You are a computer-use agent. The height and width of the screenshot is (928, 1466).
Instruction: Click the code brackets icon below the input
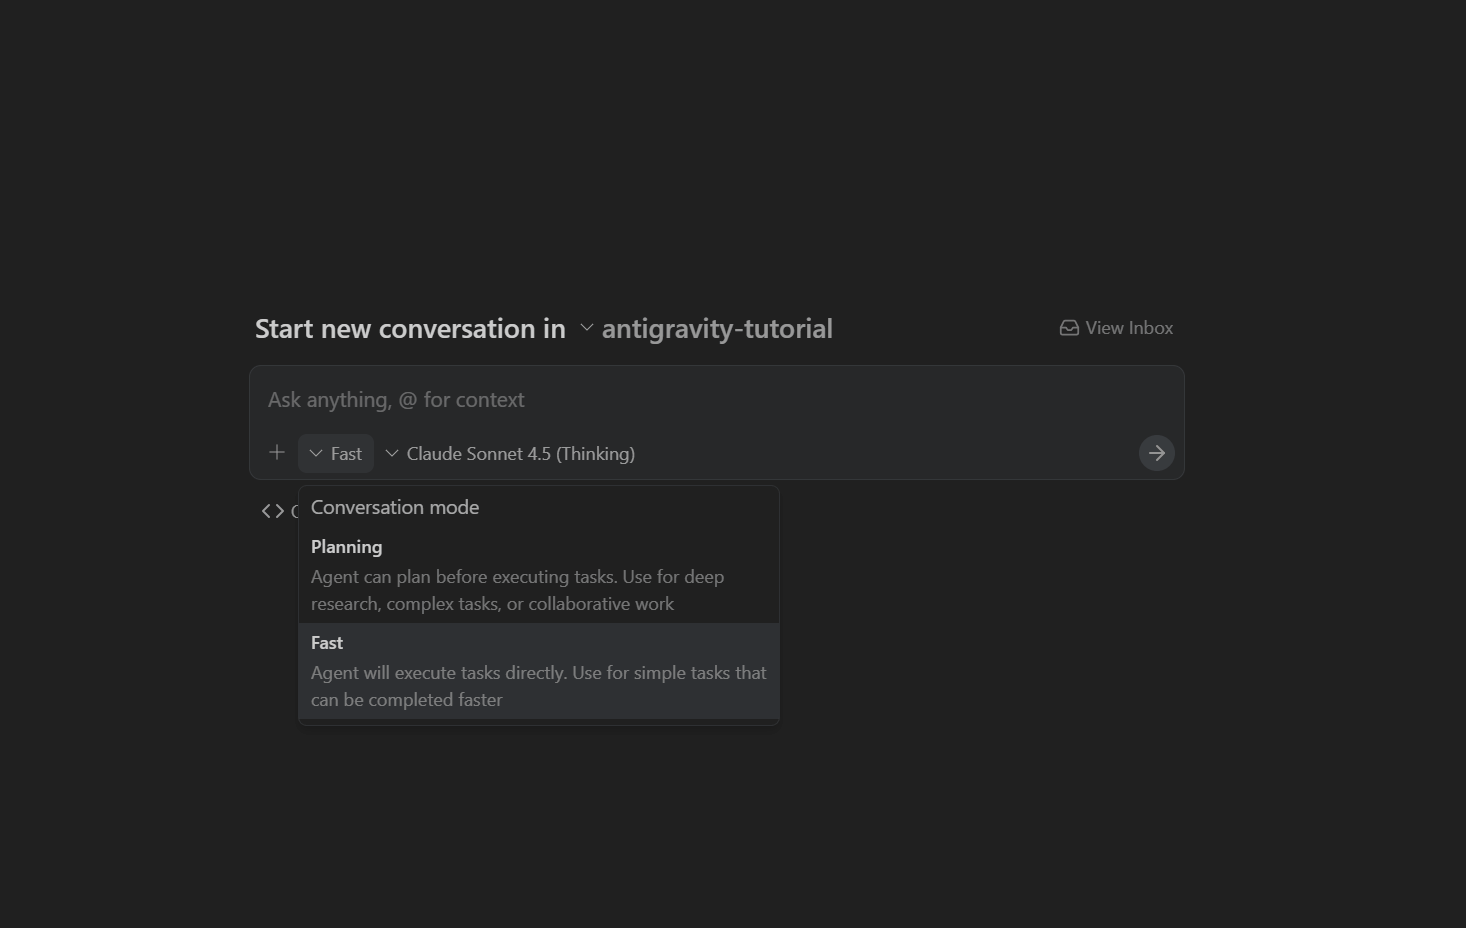[272, 511]
